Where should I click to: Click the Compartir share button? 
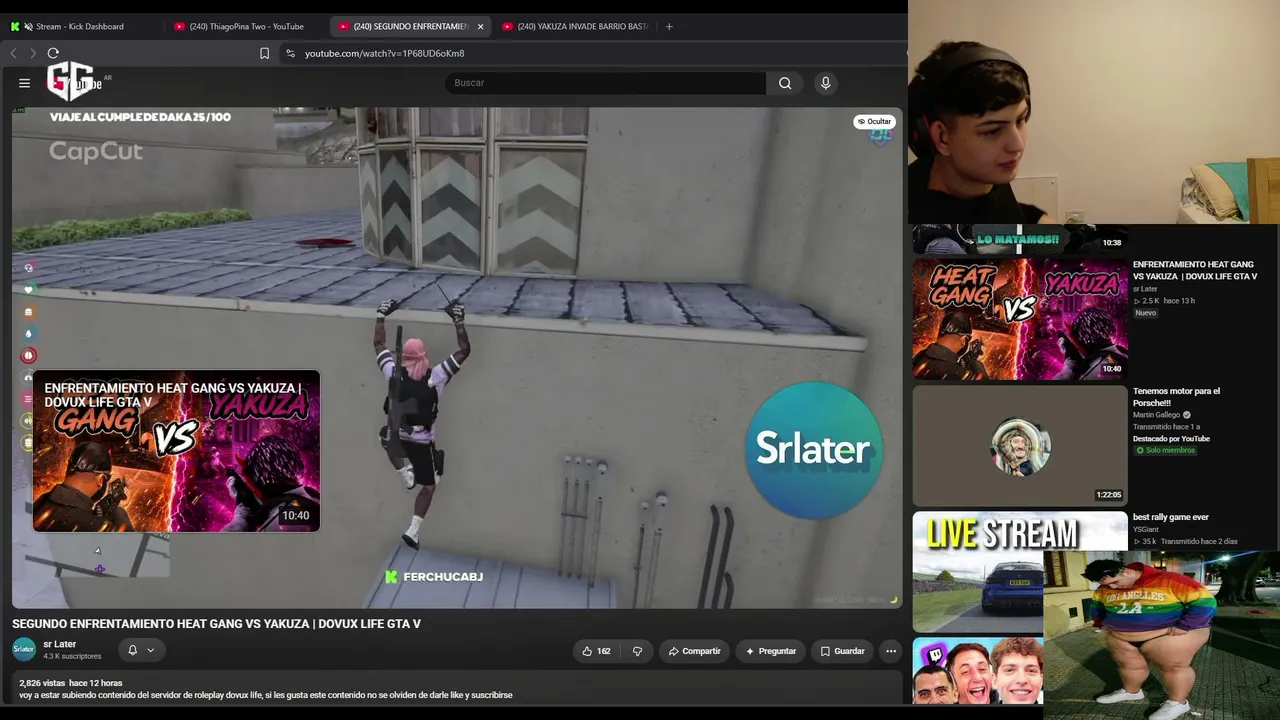[x=694, y=651]
